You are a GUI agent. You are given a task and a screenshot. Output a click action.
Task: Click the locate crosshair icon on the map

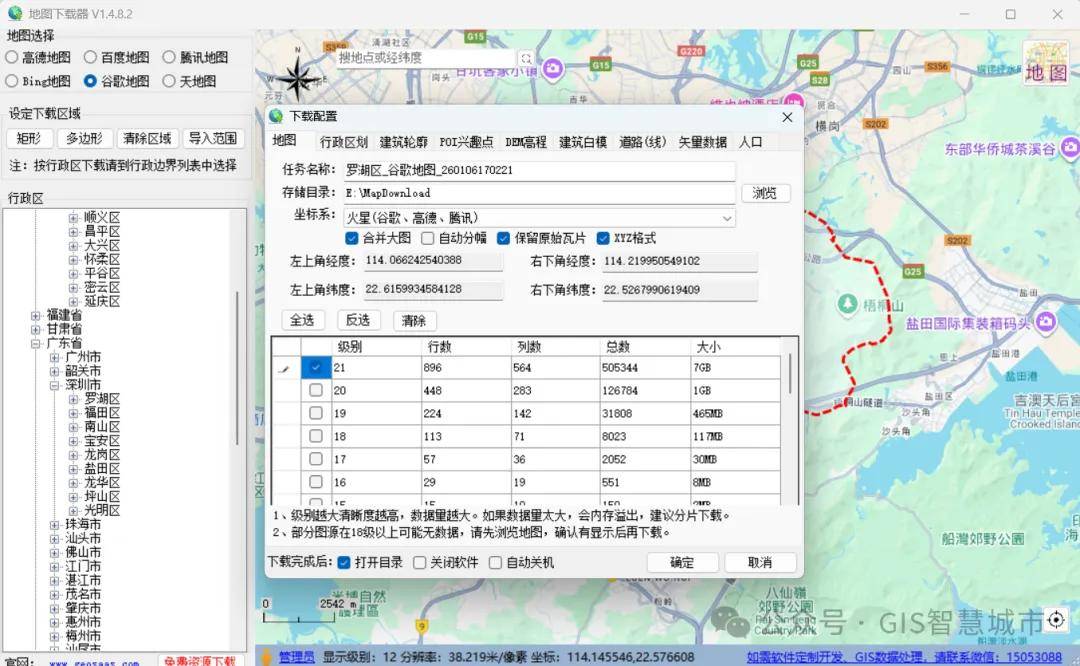tap(1056, 621)
